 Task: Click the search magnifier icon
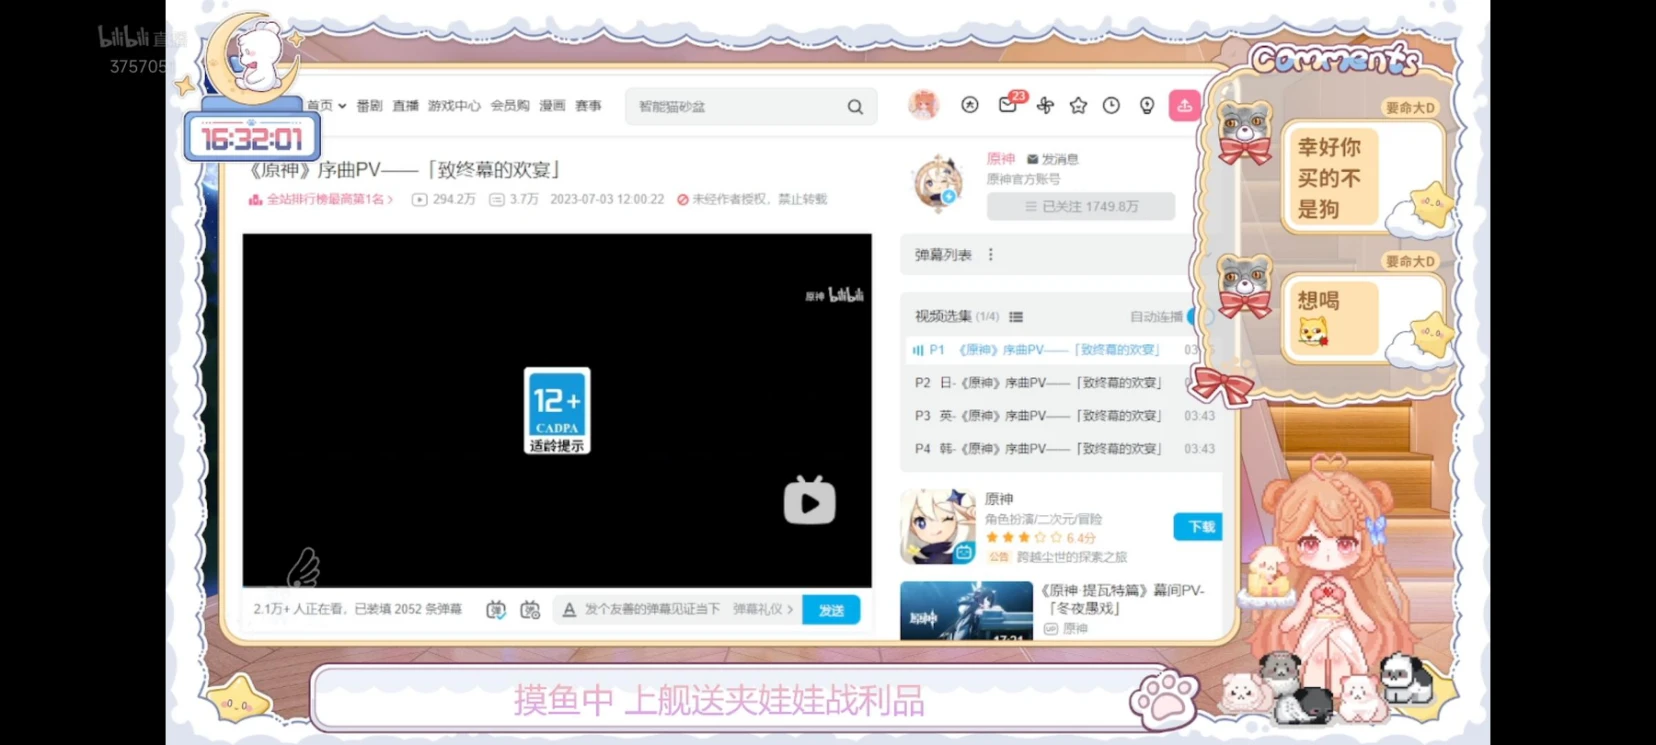click(x=855, y=107)
